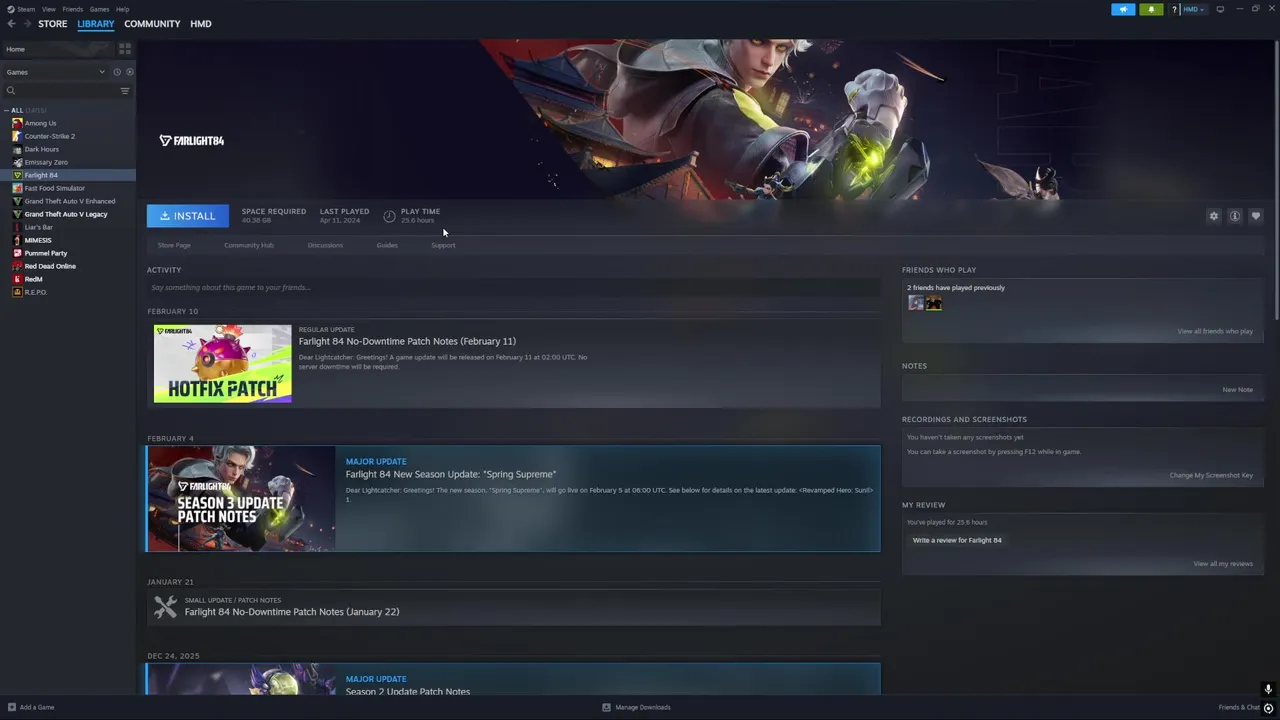
Task: Expand the Games category dropdown
Action: (x=56, y=72)
